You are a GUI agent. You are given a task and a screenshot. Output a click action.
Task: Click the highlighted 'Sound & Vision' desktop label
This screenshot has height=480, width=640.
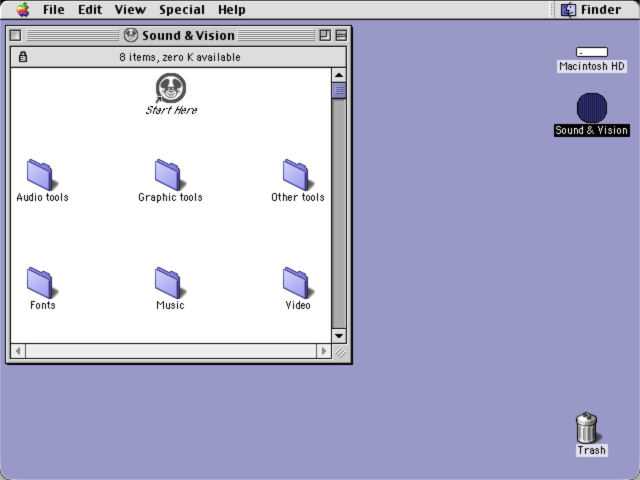click(x=592, y=130)
